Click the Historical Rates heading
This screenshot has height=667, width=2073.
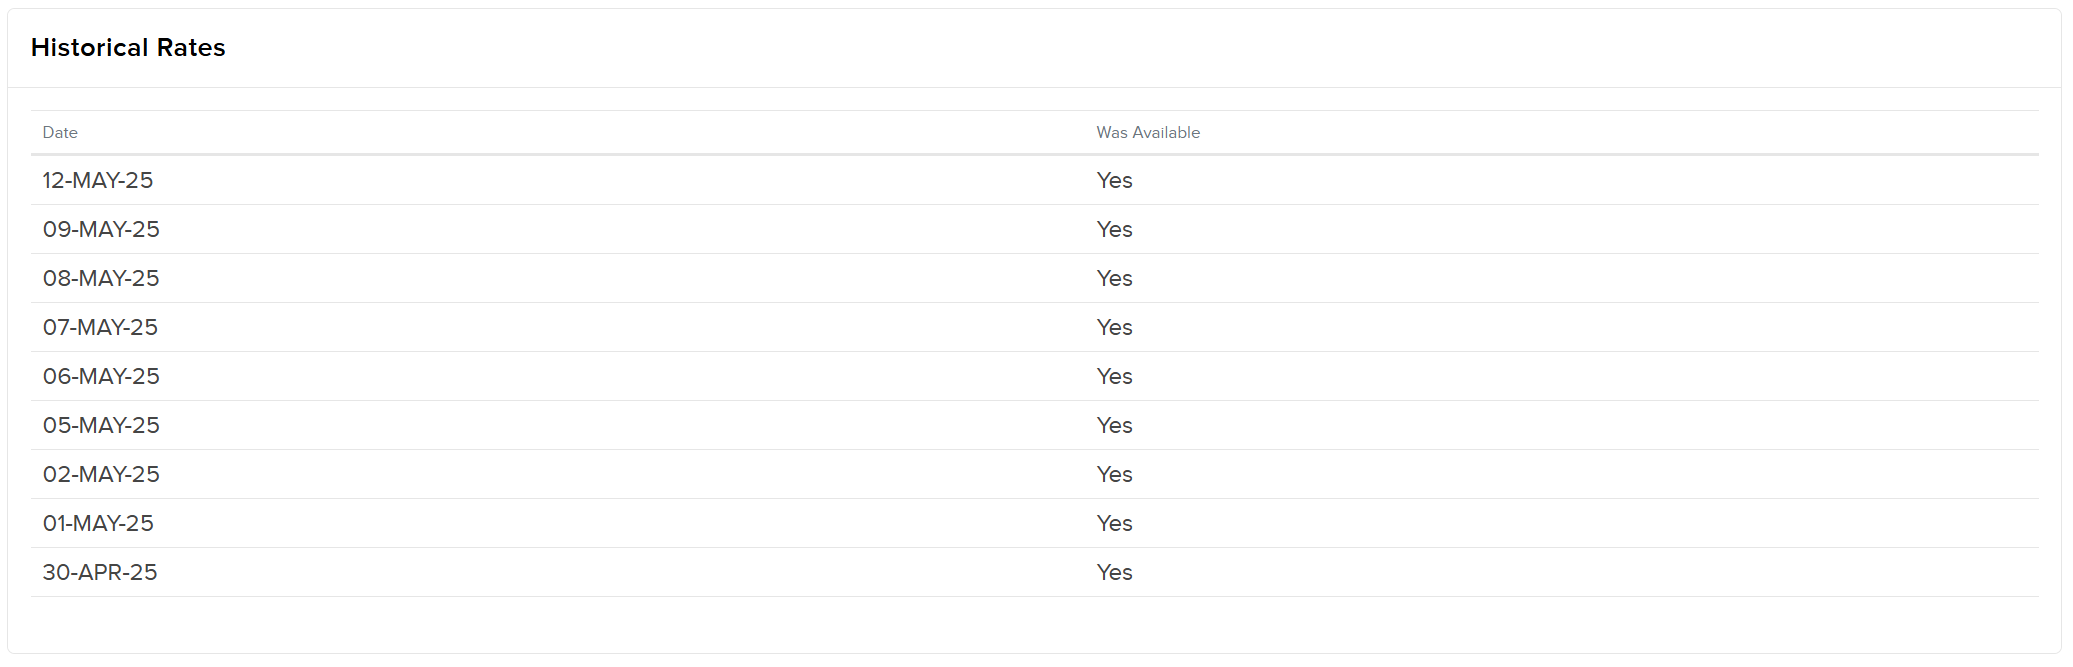pos(128,47)
